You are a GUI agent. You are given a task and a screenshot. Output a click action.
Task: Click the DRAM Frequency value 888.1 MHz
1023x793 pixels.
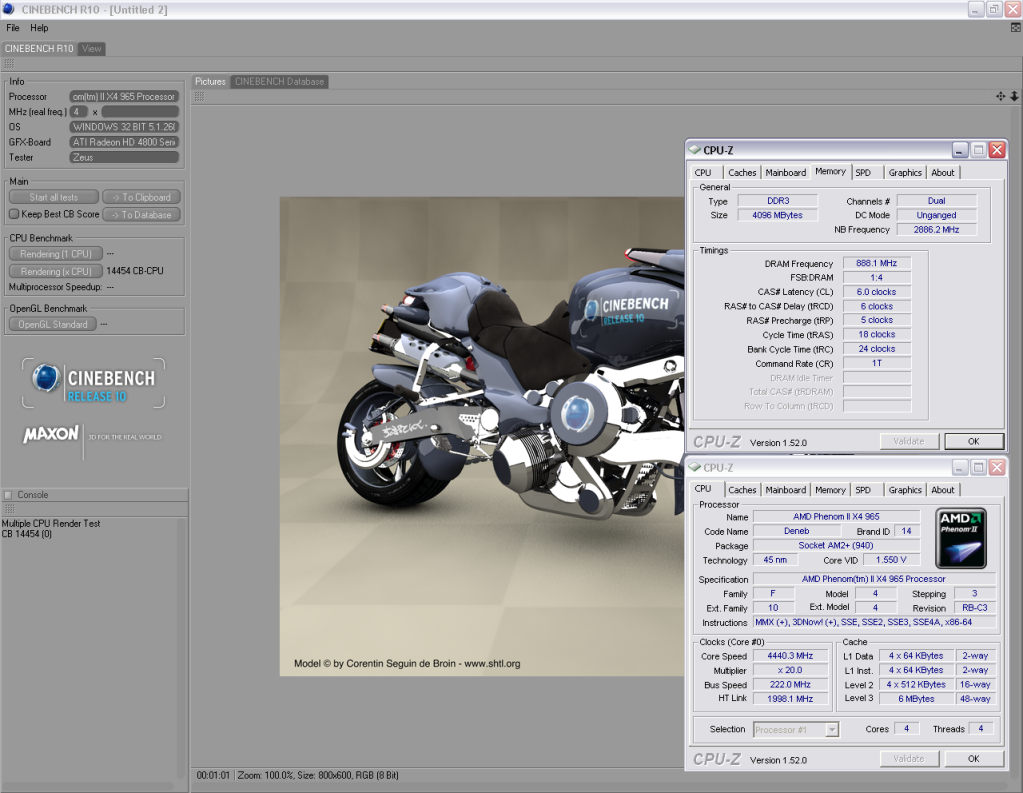876,263
